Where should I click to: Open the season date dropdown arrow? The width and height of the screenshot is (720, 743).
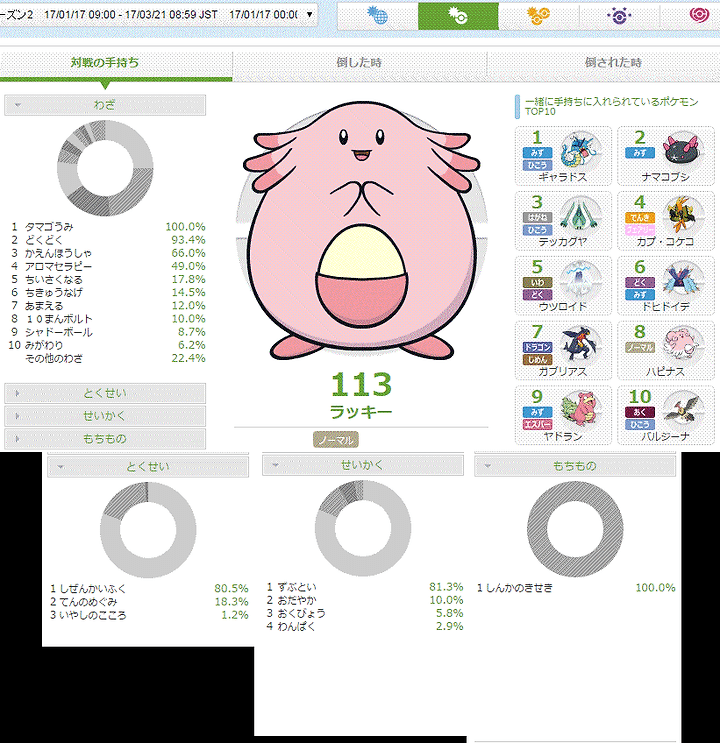pyautogui.click(x=310, y=14)
